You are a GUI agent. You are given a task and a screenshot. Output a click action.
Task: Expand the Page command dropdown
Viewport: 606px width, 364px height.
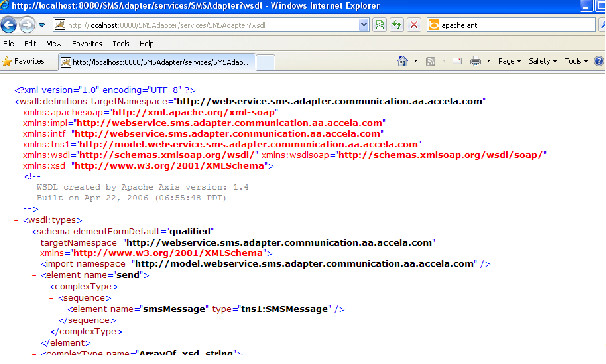[509, 61]
